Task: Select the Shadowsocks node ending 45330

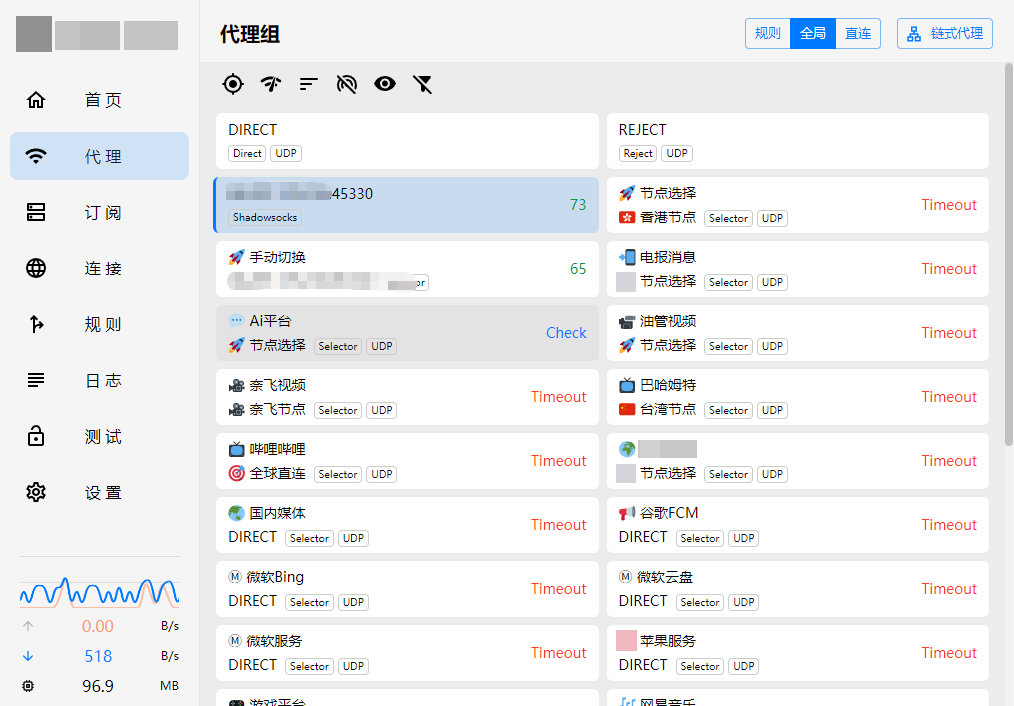Action: (407, 205)
